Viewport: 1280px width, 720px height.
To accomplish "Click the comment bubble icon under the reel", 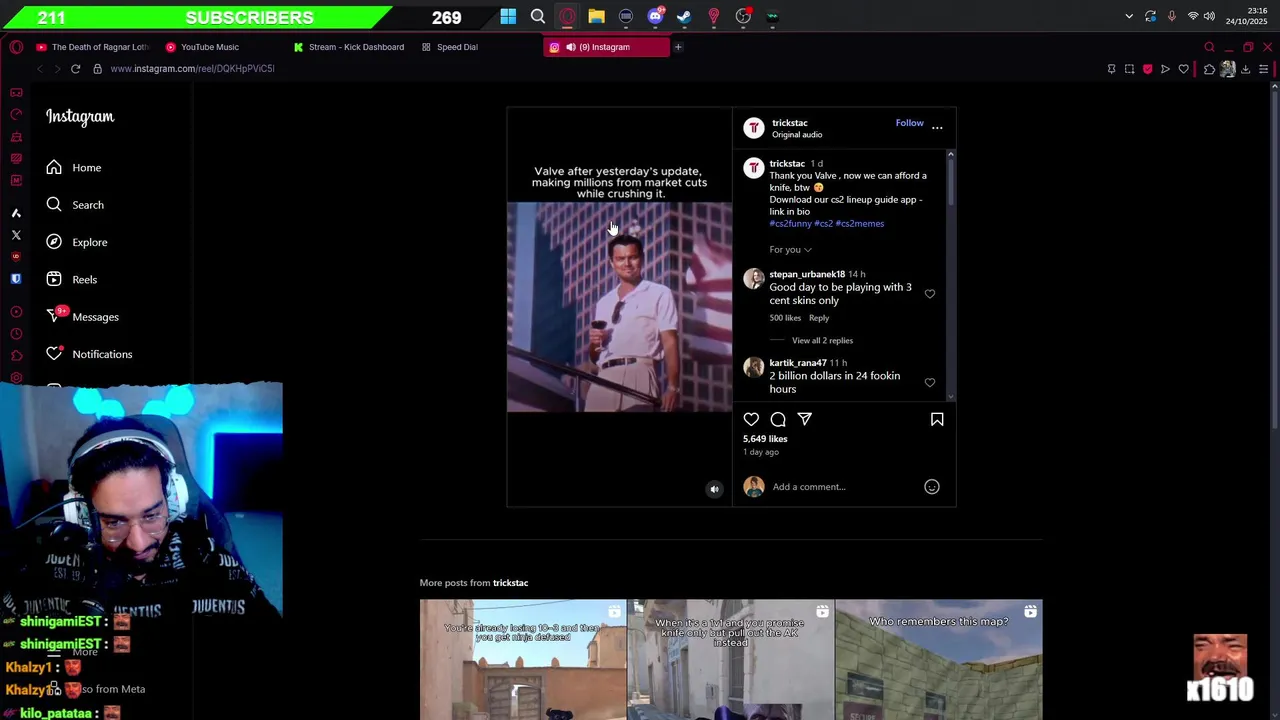I will click(x=778, y=420).
